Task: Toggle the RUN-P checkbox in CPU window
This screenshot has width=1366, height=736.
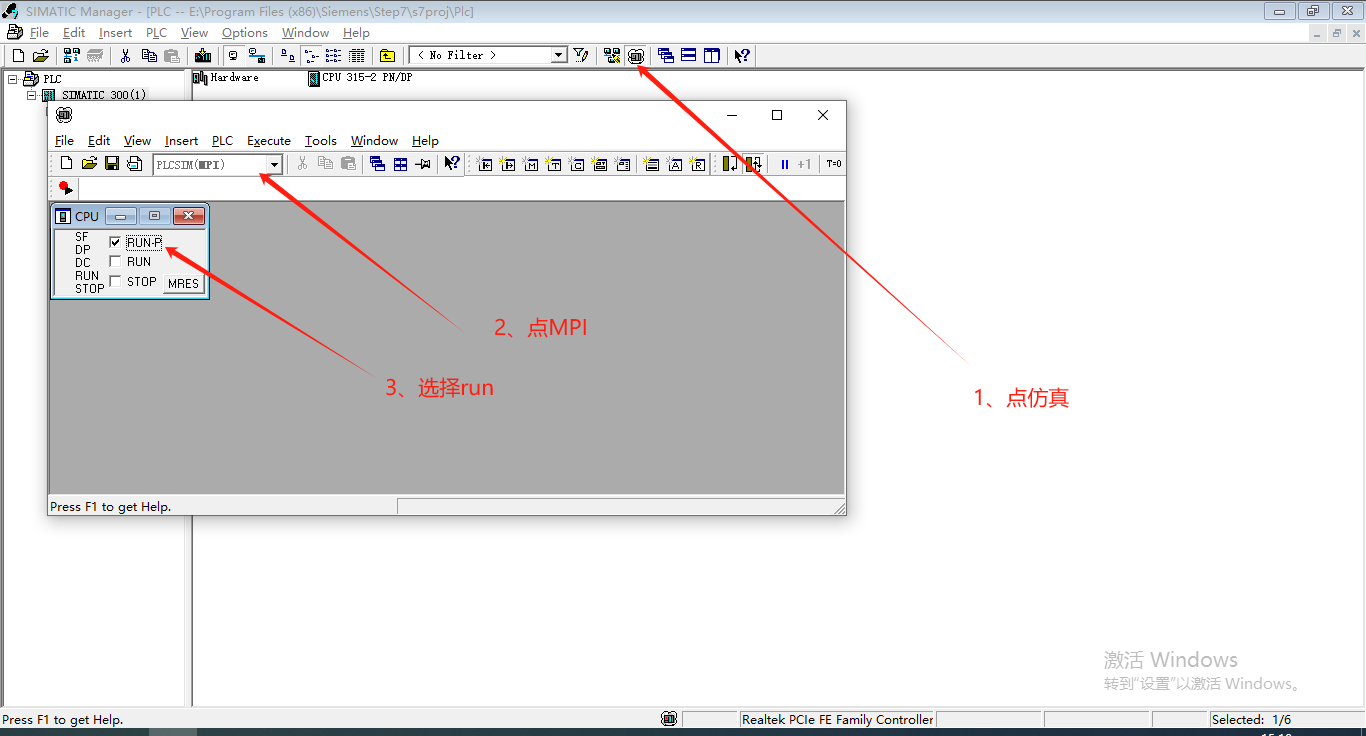Action: click(115, 242)
